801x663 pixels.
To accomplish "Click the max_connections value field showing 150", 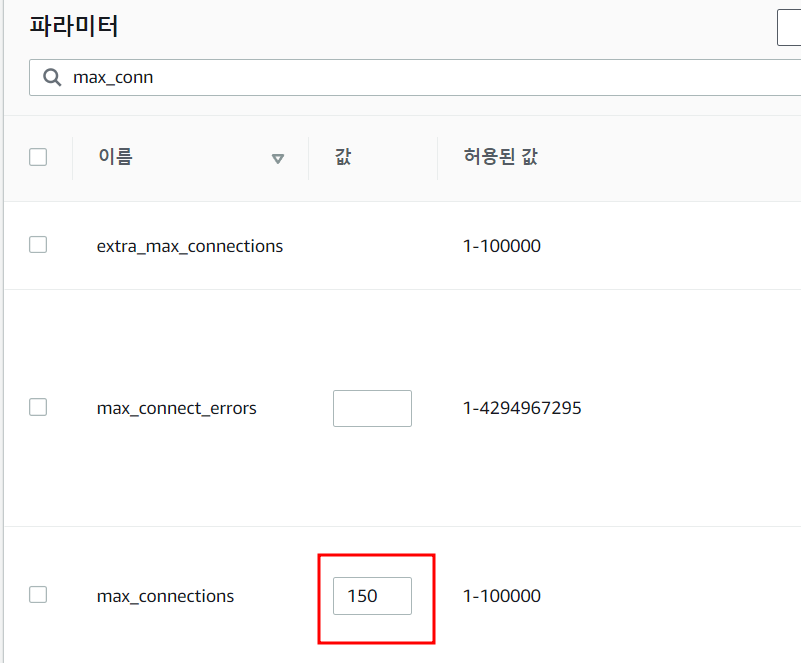I will pos(372,596).
